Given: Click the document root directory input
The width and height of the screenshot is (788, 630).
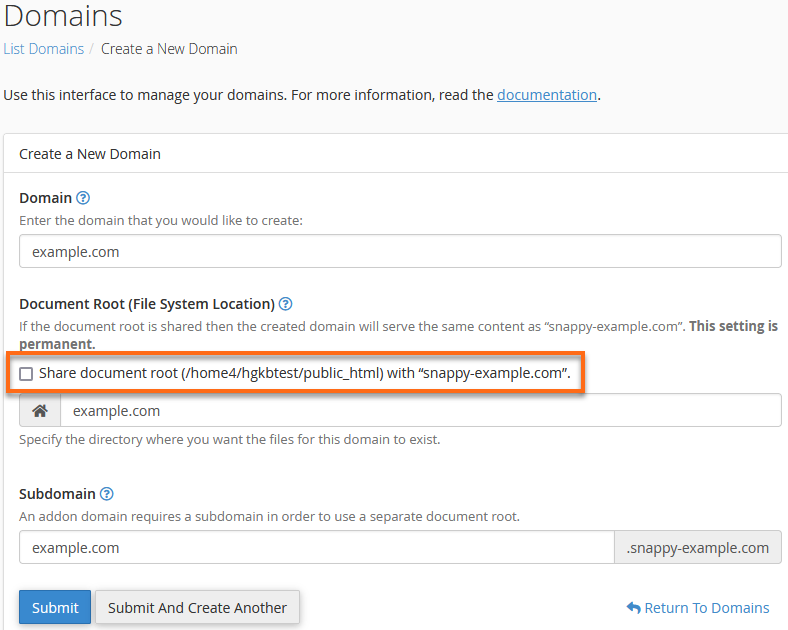Looking at the screenshot, I should coord(420,411).
